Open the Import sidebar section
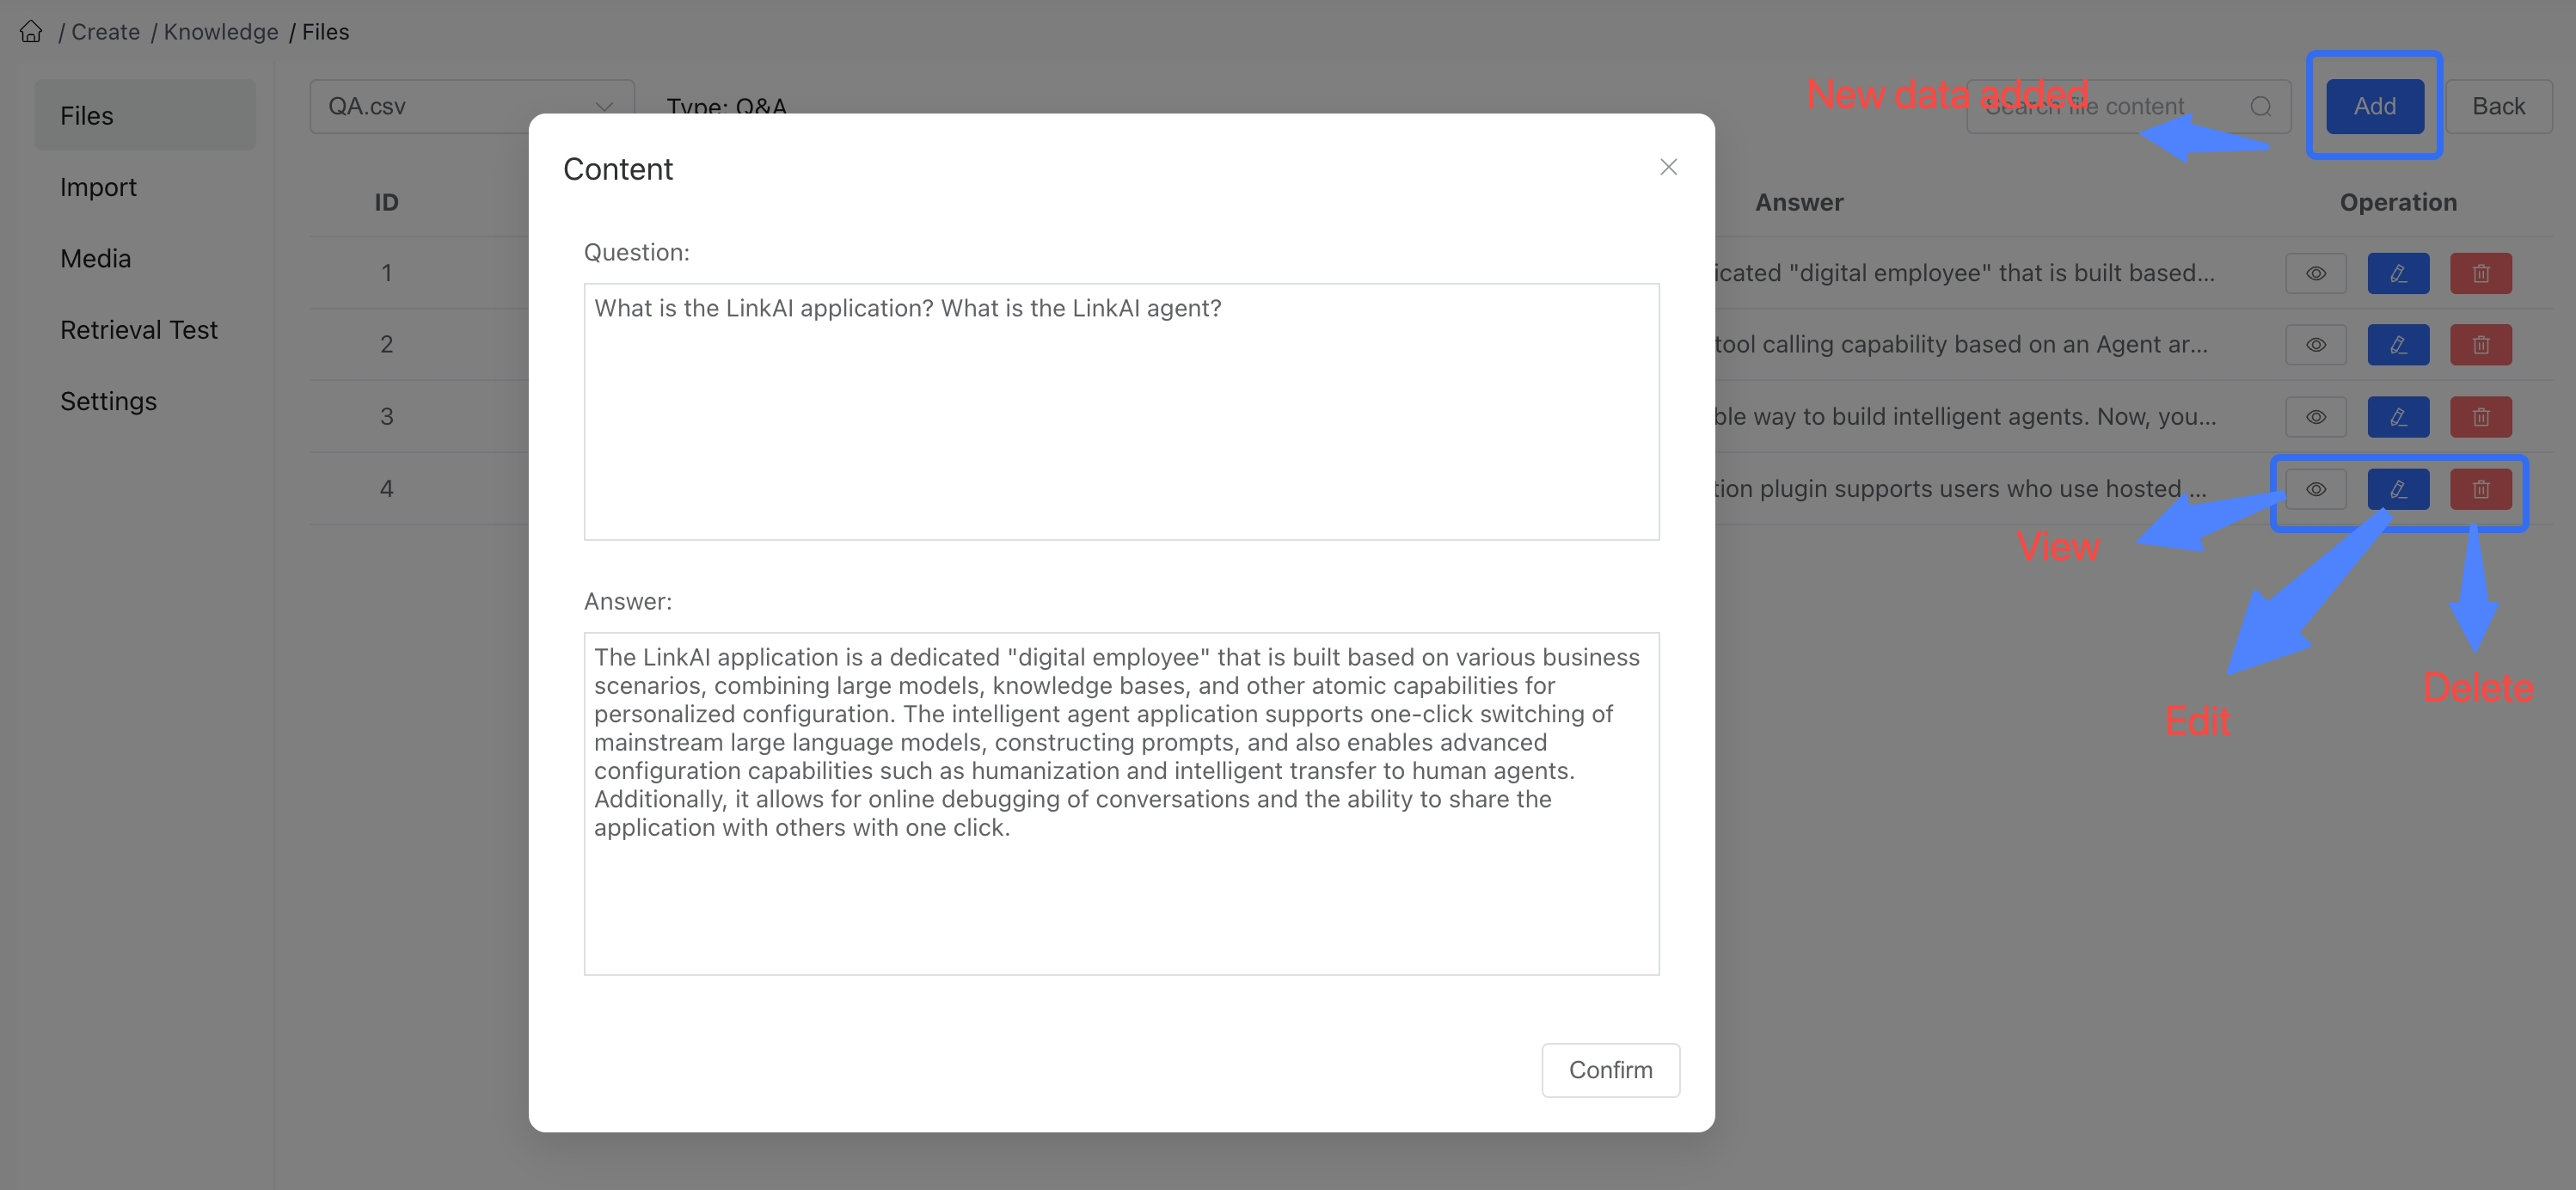The image size is (2576, 1190). pos(145,187)
